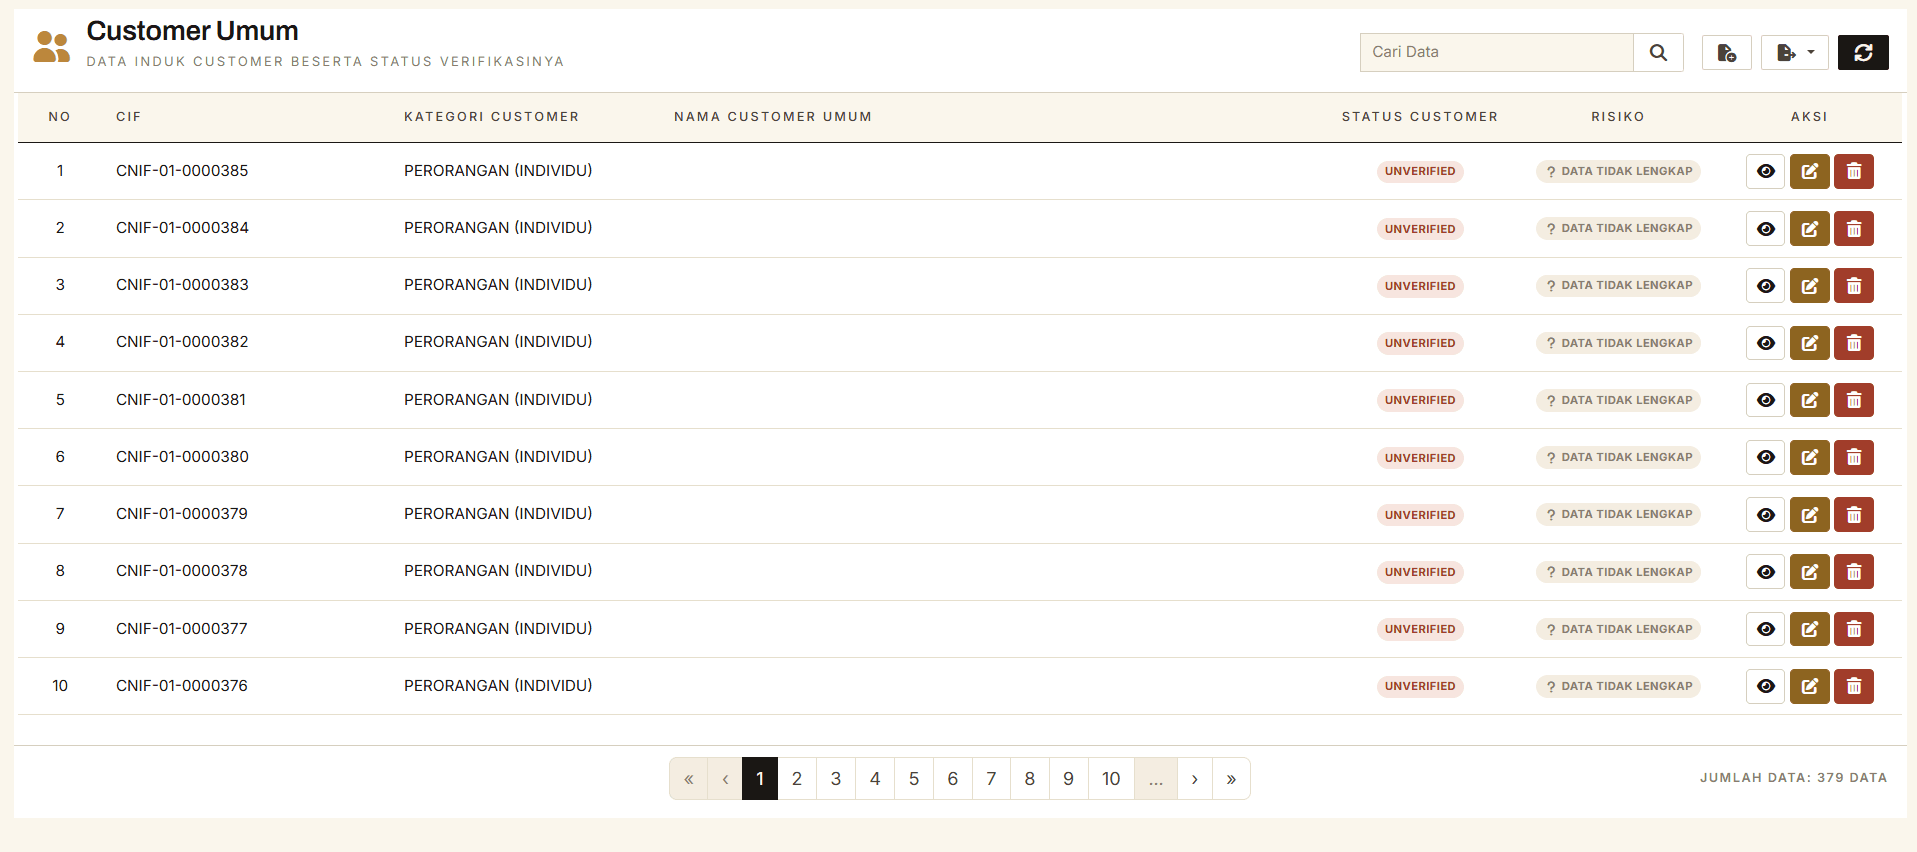This screenshot has height=852, width=1917.
Task: Go to page 8
Action: 1030,779
